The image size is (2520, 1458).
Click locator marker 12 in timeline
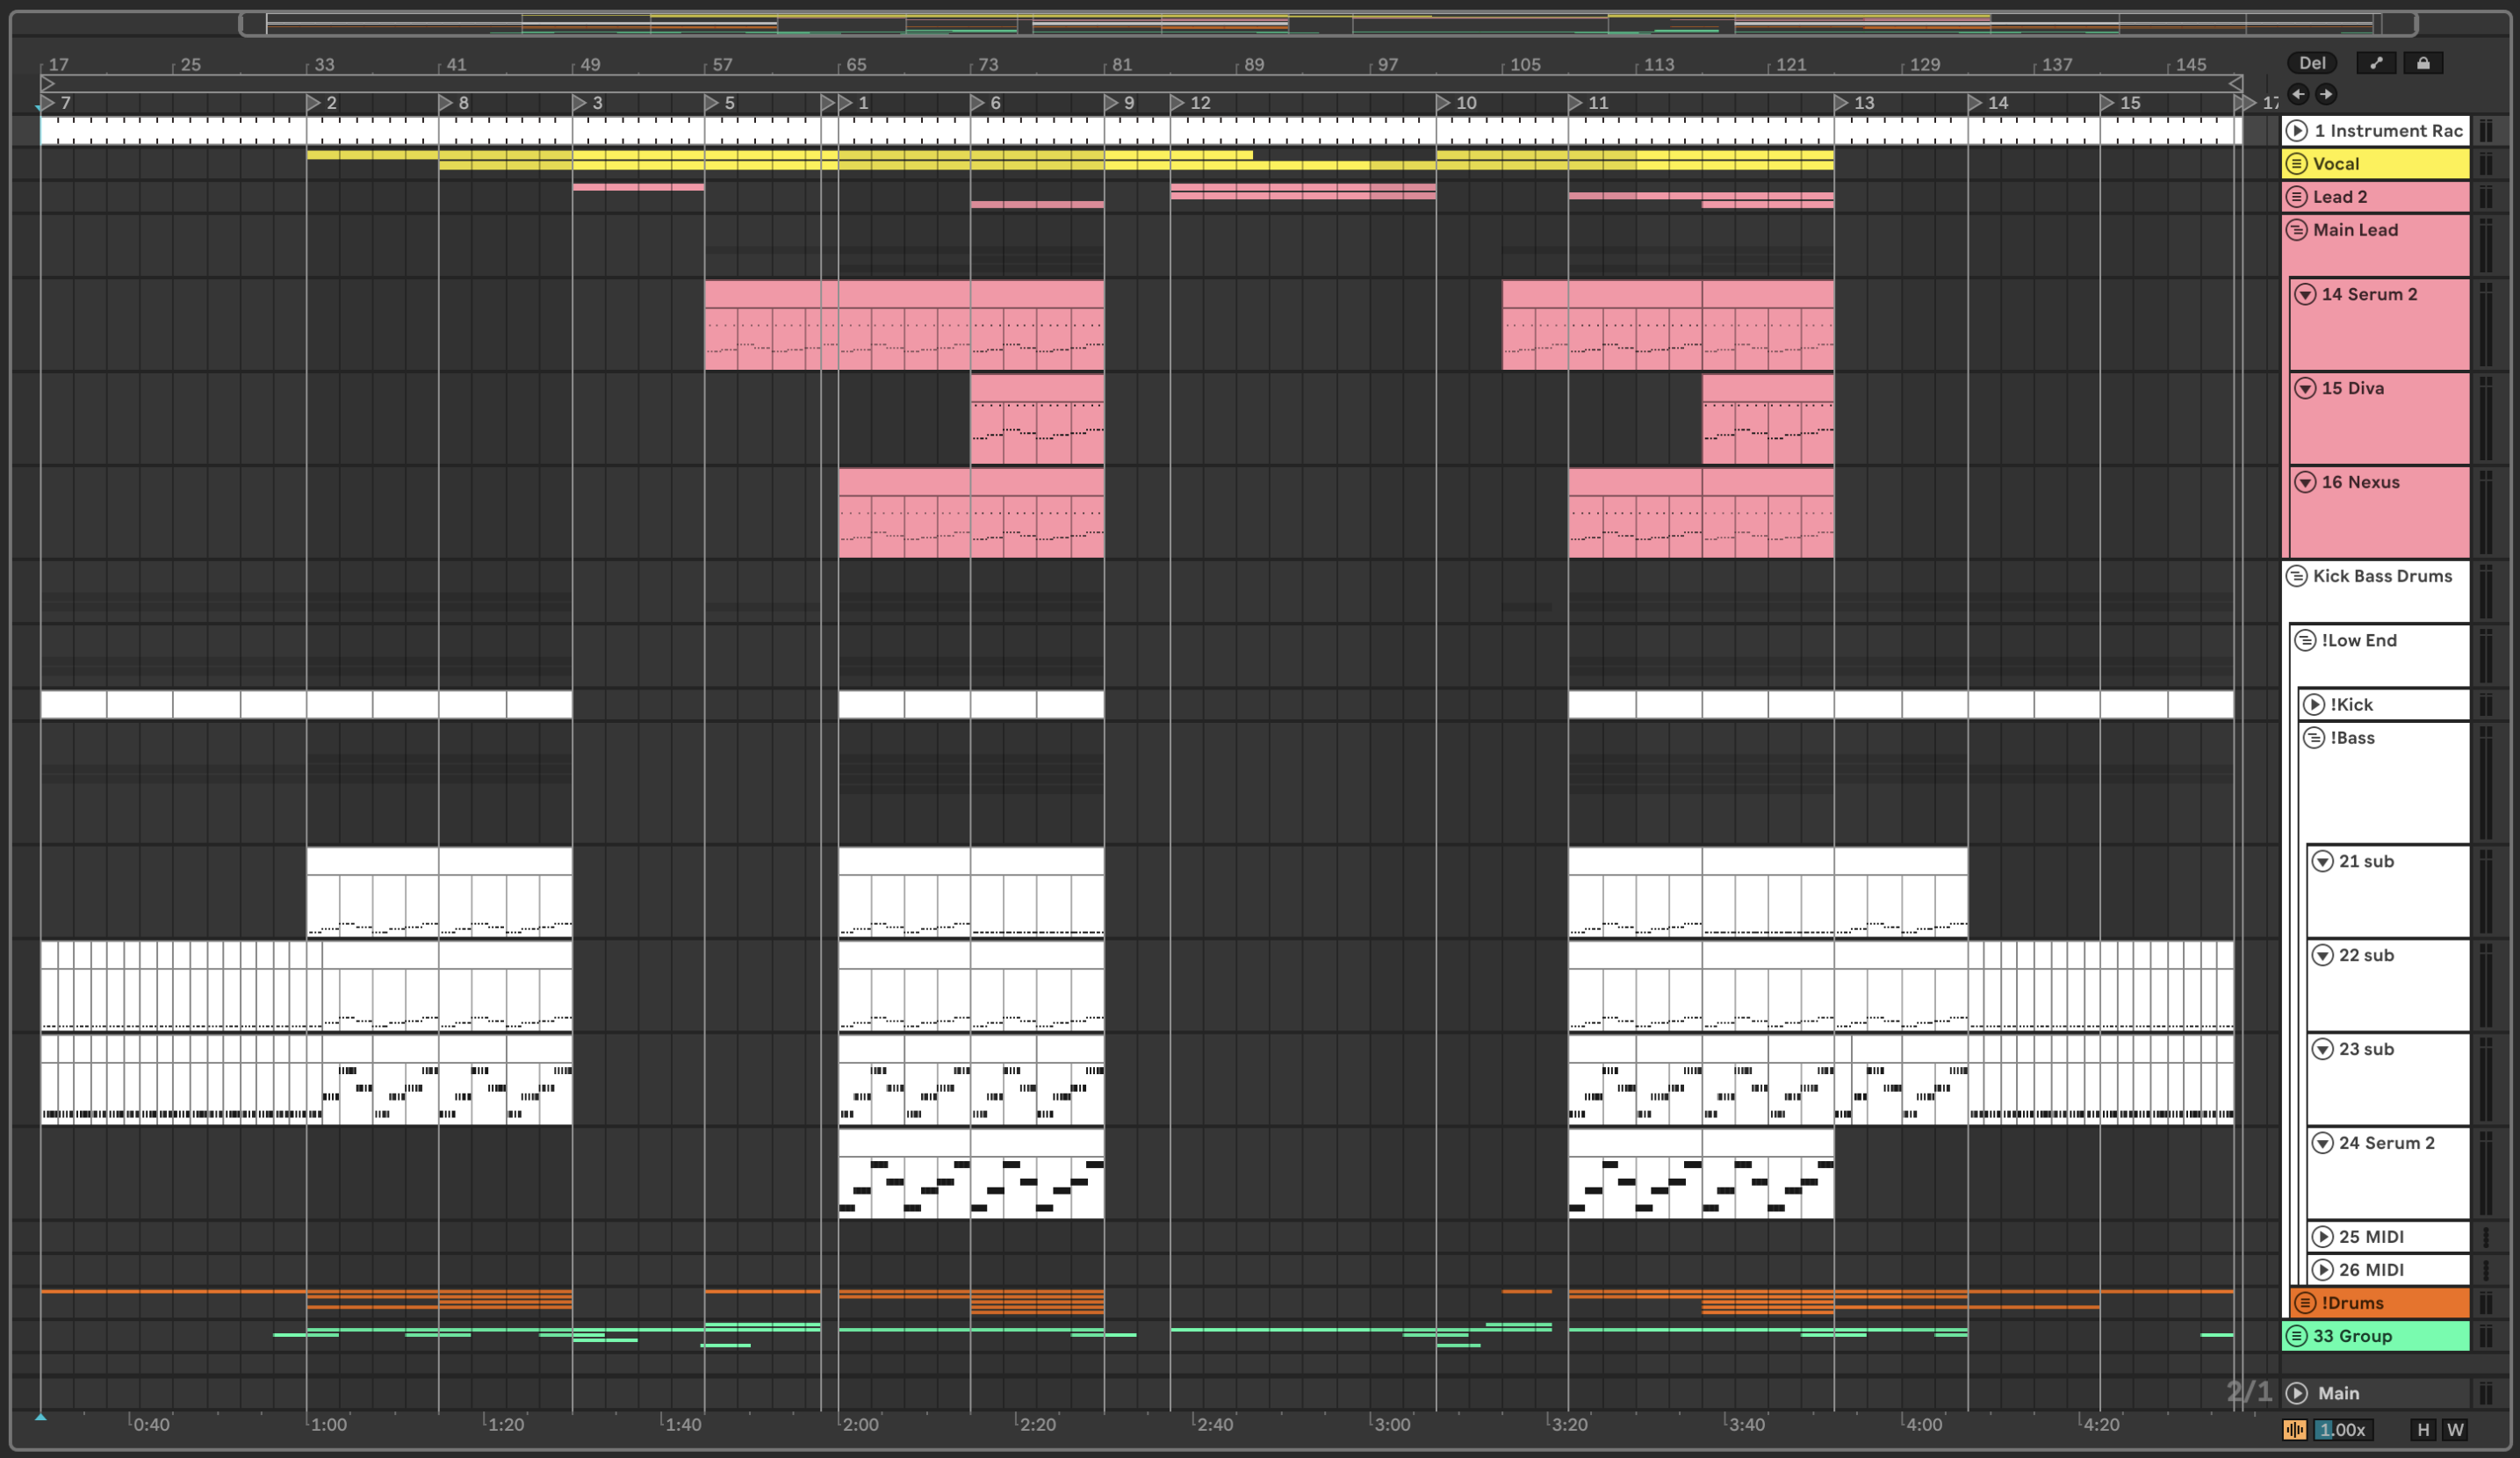click(1179, 103)
